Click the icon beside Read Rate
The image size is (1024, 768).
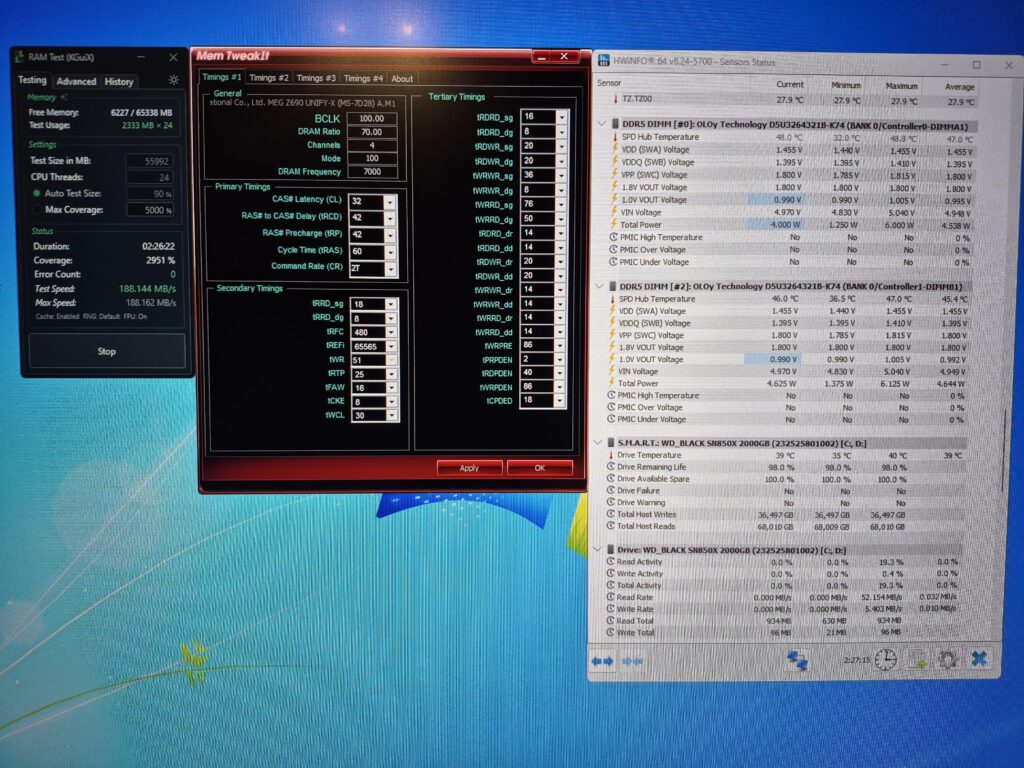point(610,597)
